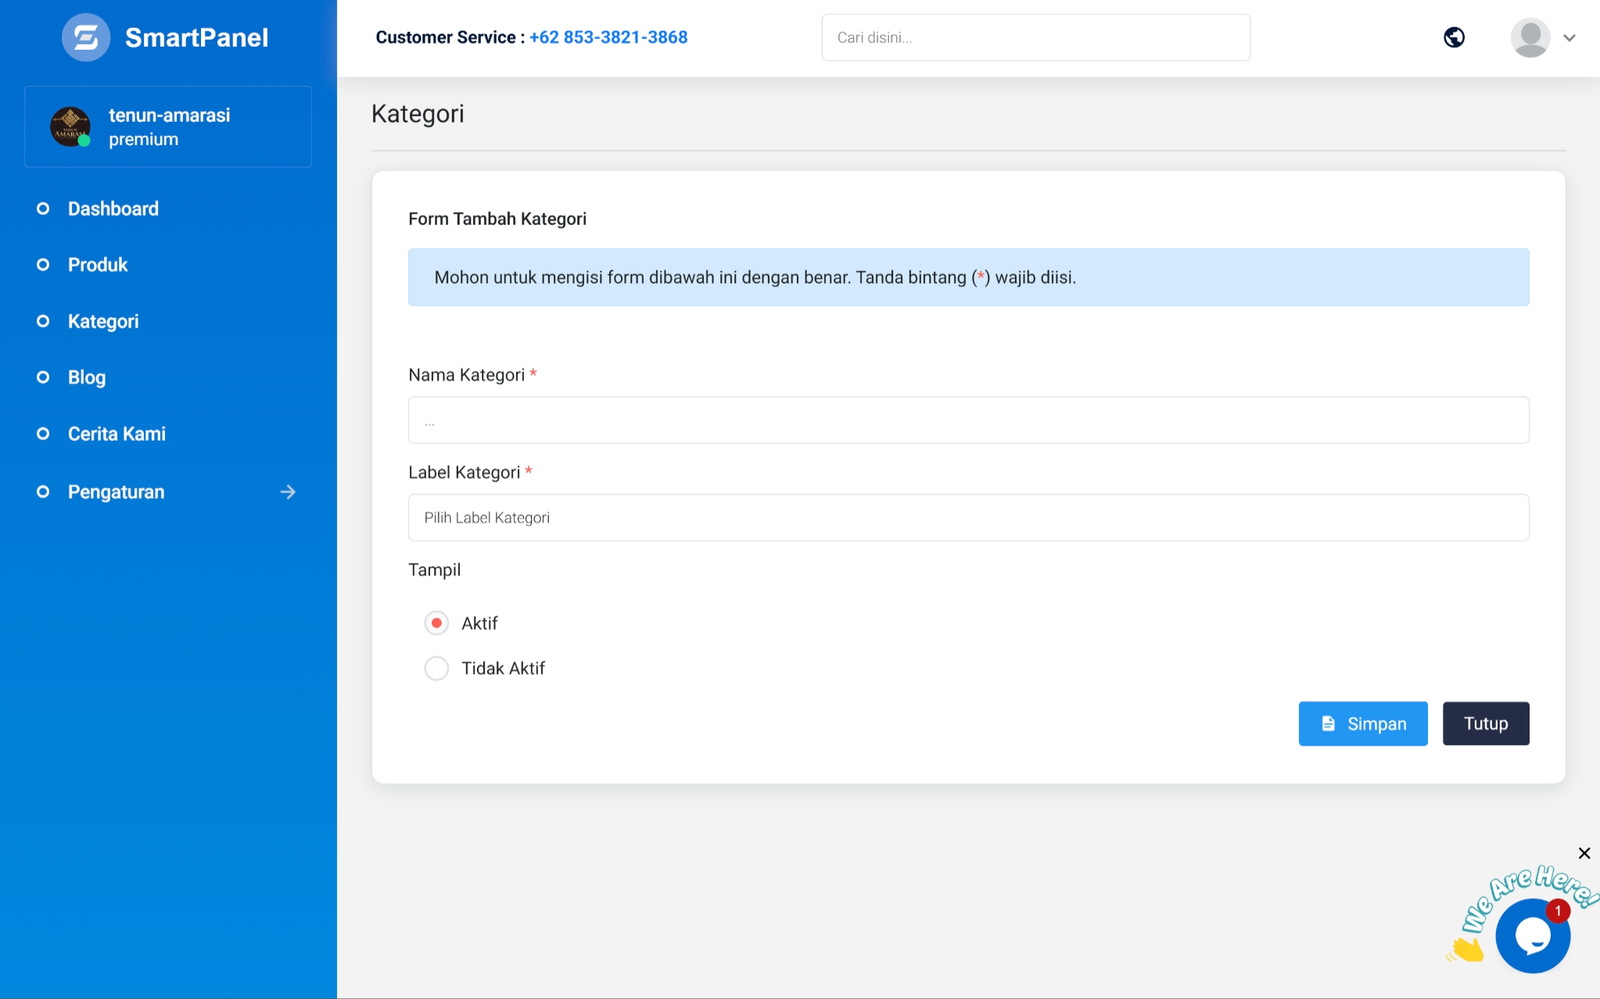Click the Tutup button
The width and height of the screenshot is (1600, 999).
click(x=1485, y=724)
